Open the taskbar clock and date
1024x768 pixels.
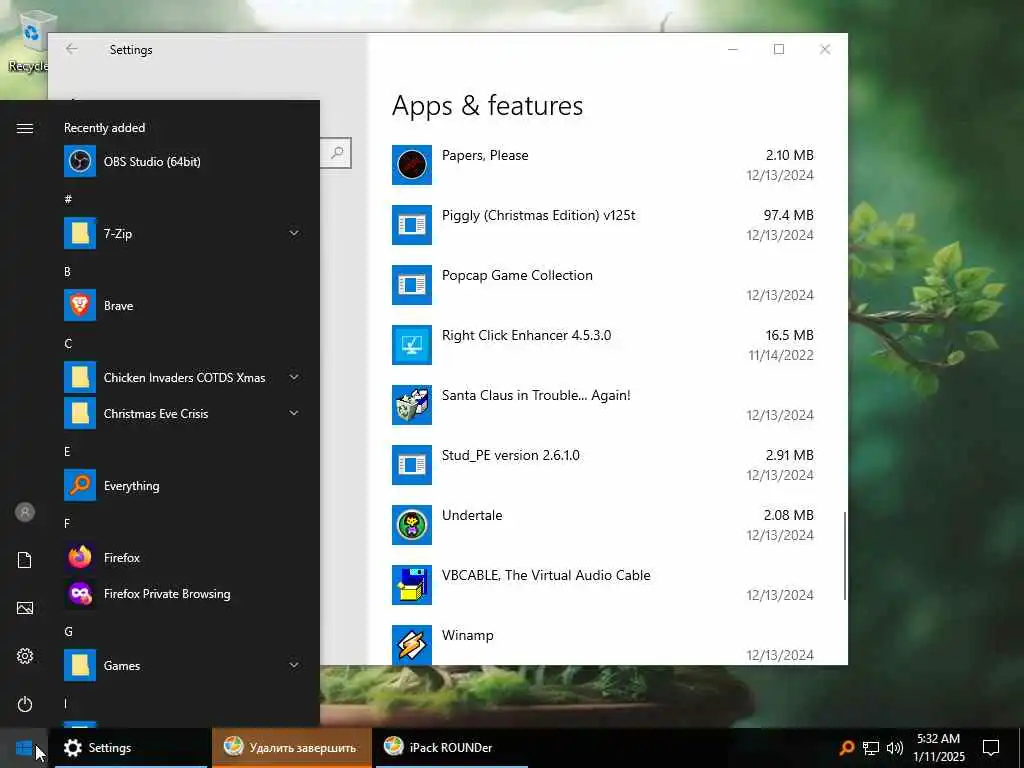click(938, 748)
